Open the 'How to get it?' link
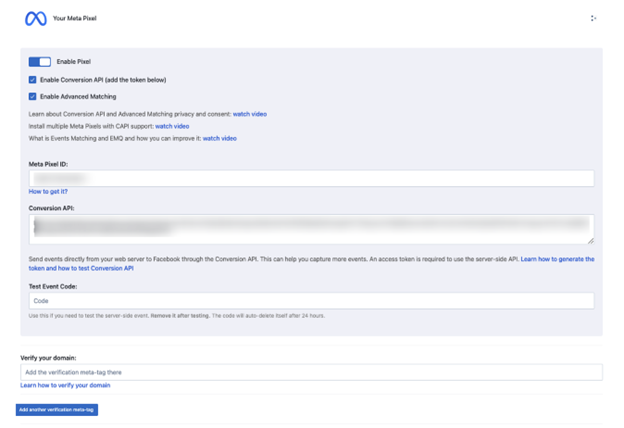Viewport: 624px width, 428px height. point(48,192)
